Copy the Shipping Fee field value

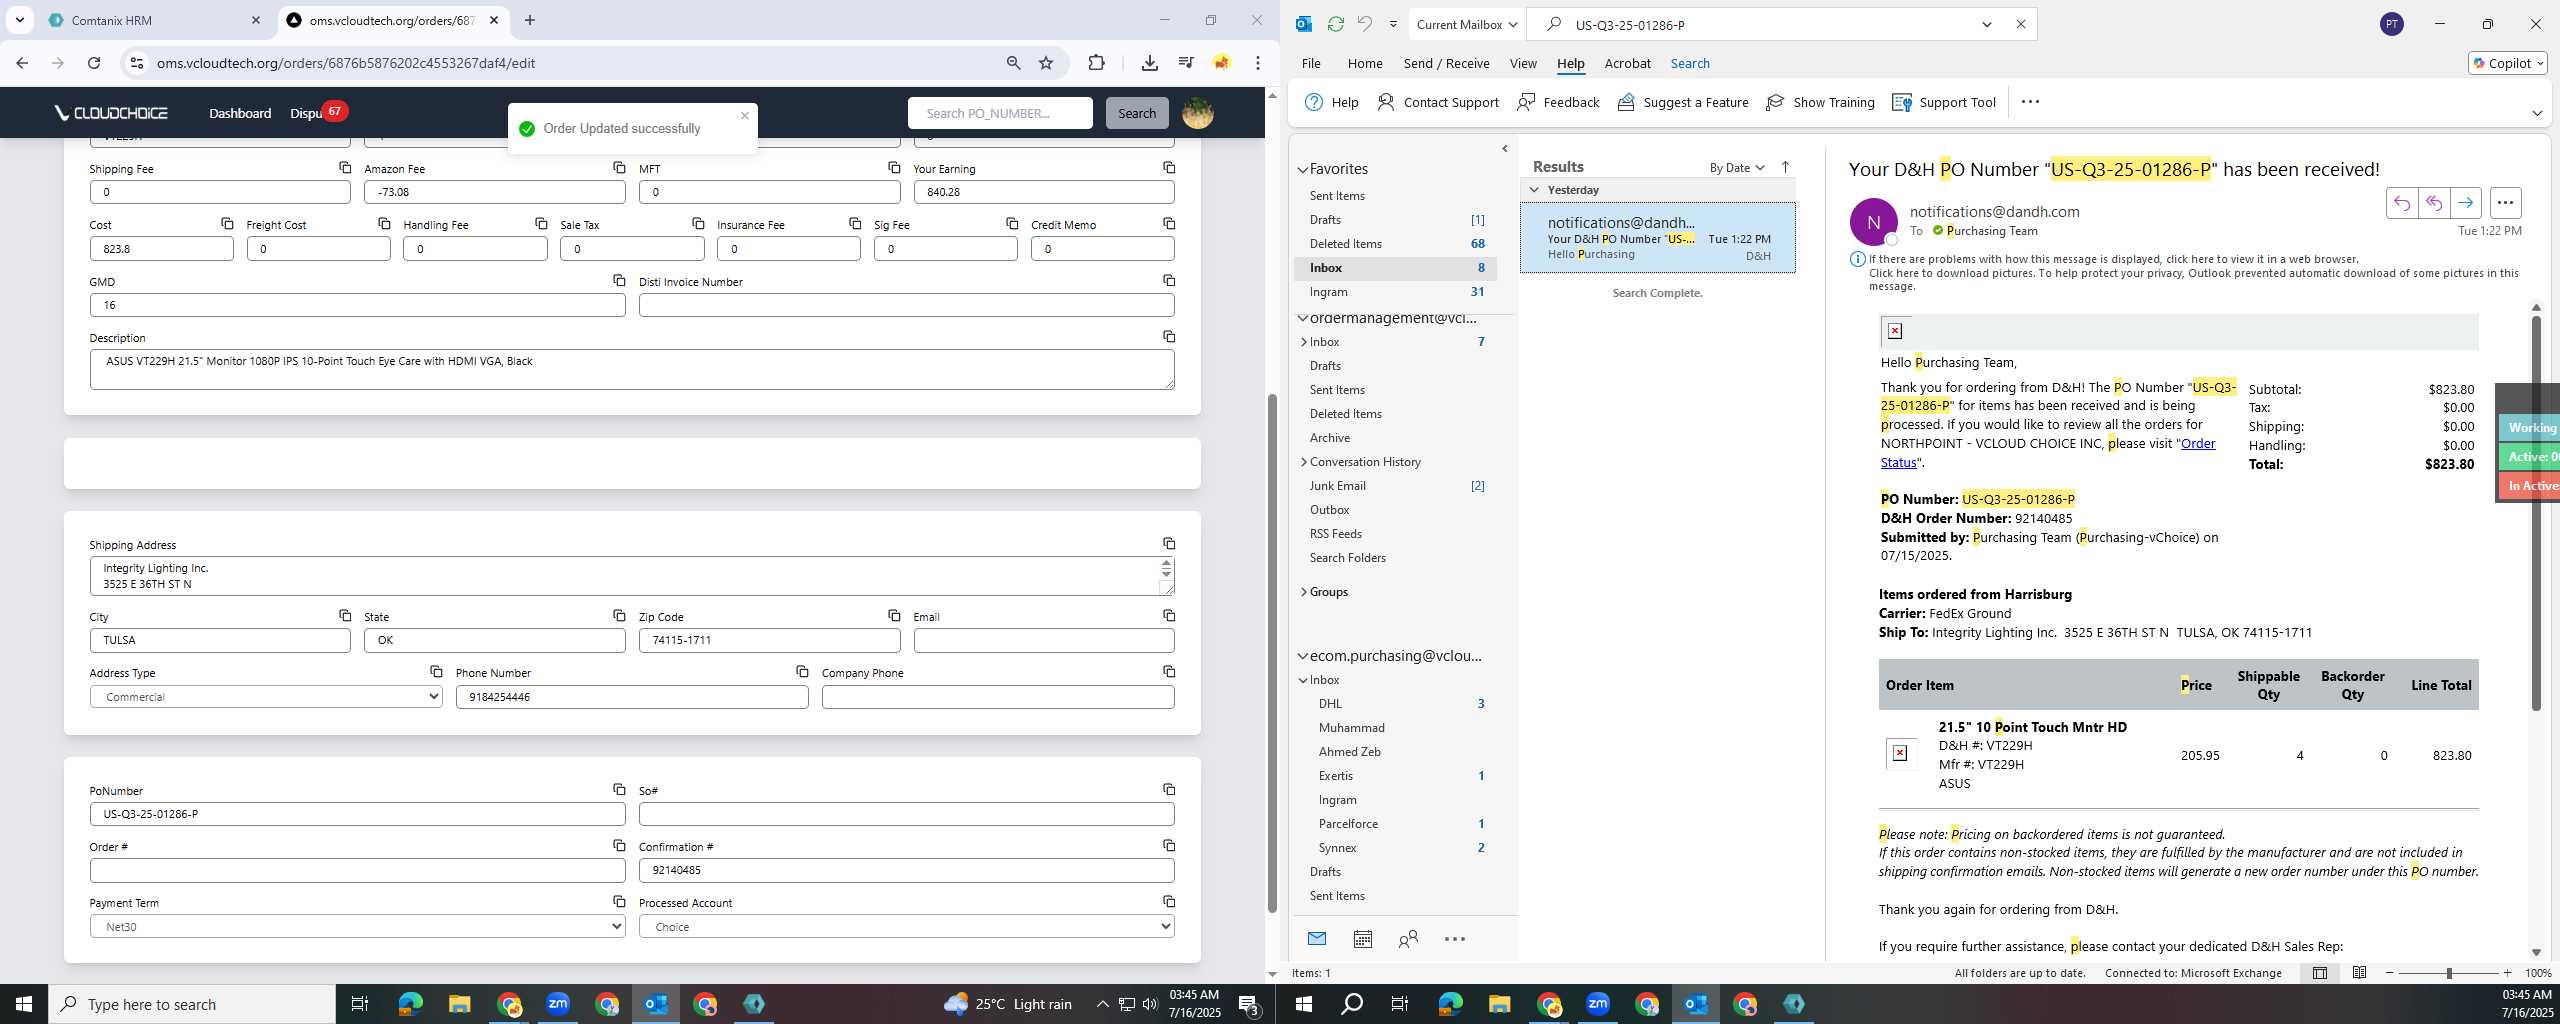(345, 168)
